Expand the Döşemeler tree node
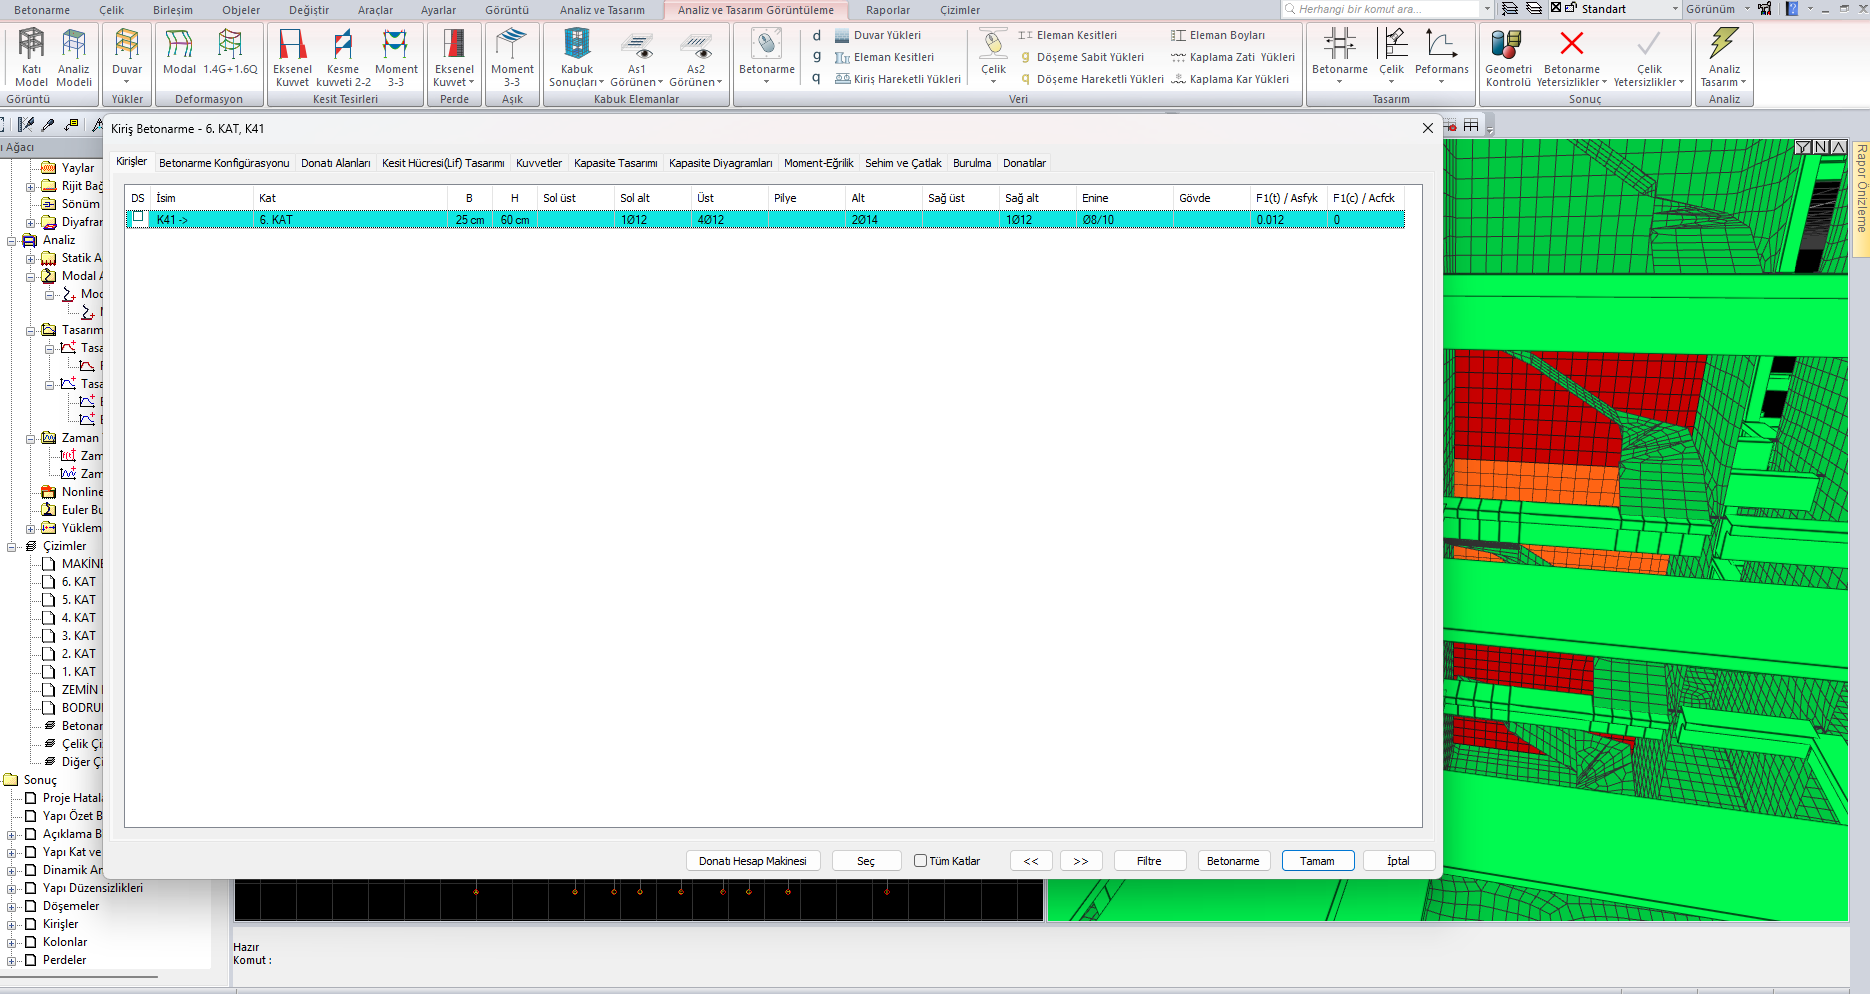Image resolution: width=1870 pixels, height=994 pixels. tap(12, 907)
